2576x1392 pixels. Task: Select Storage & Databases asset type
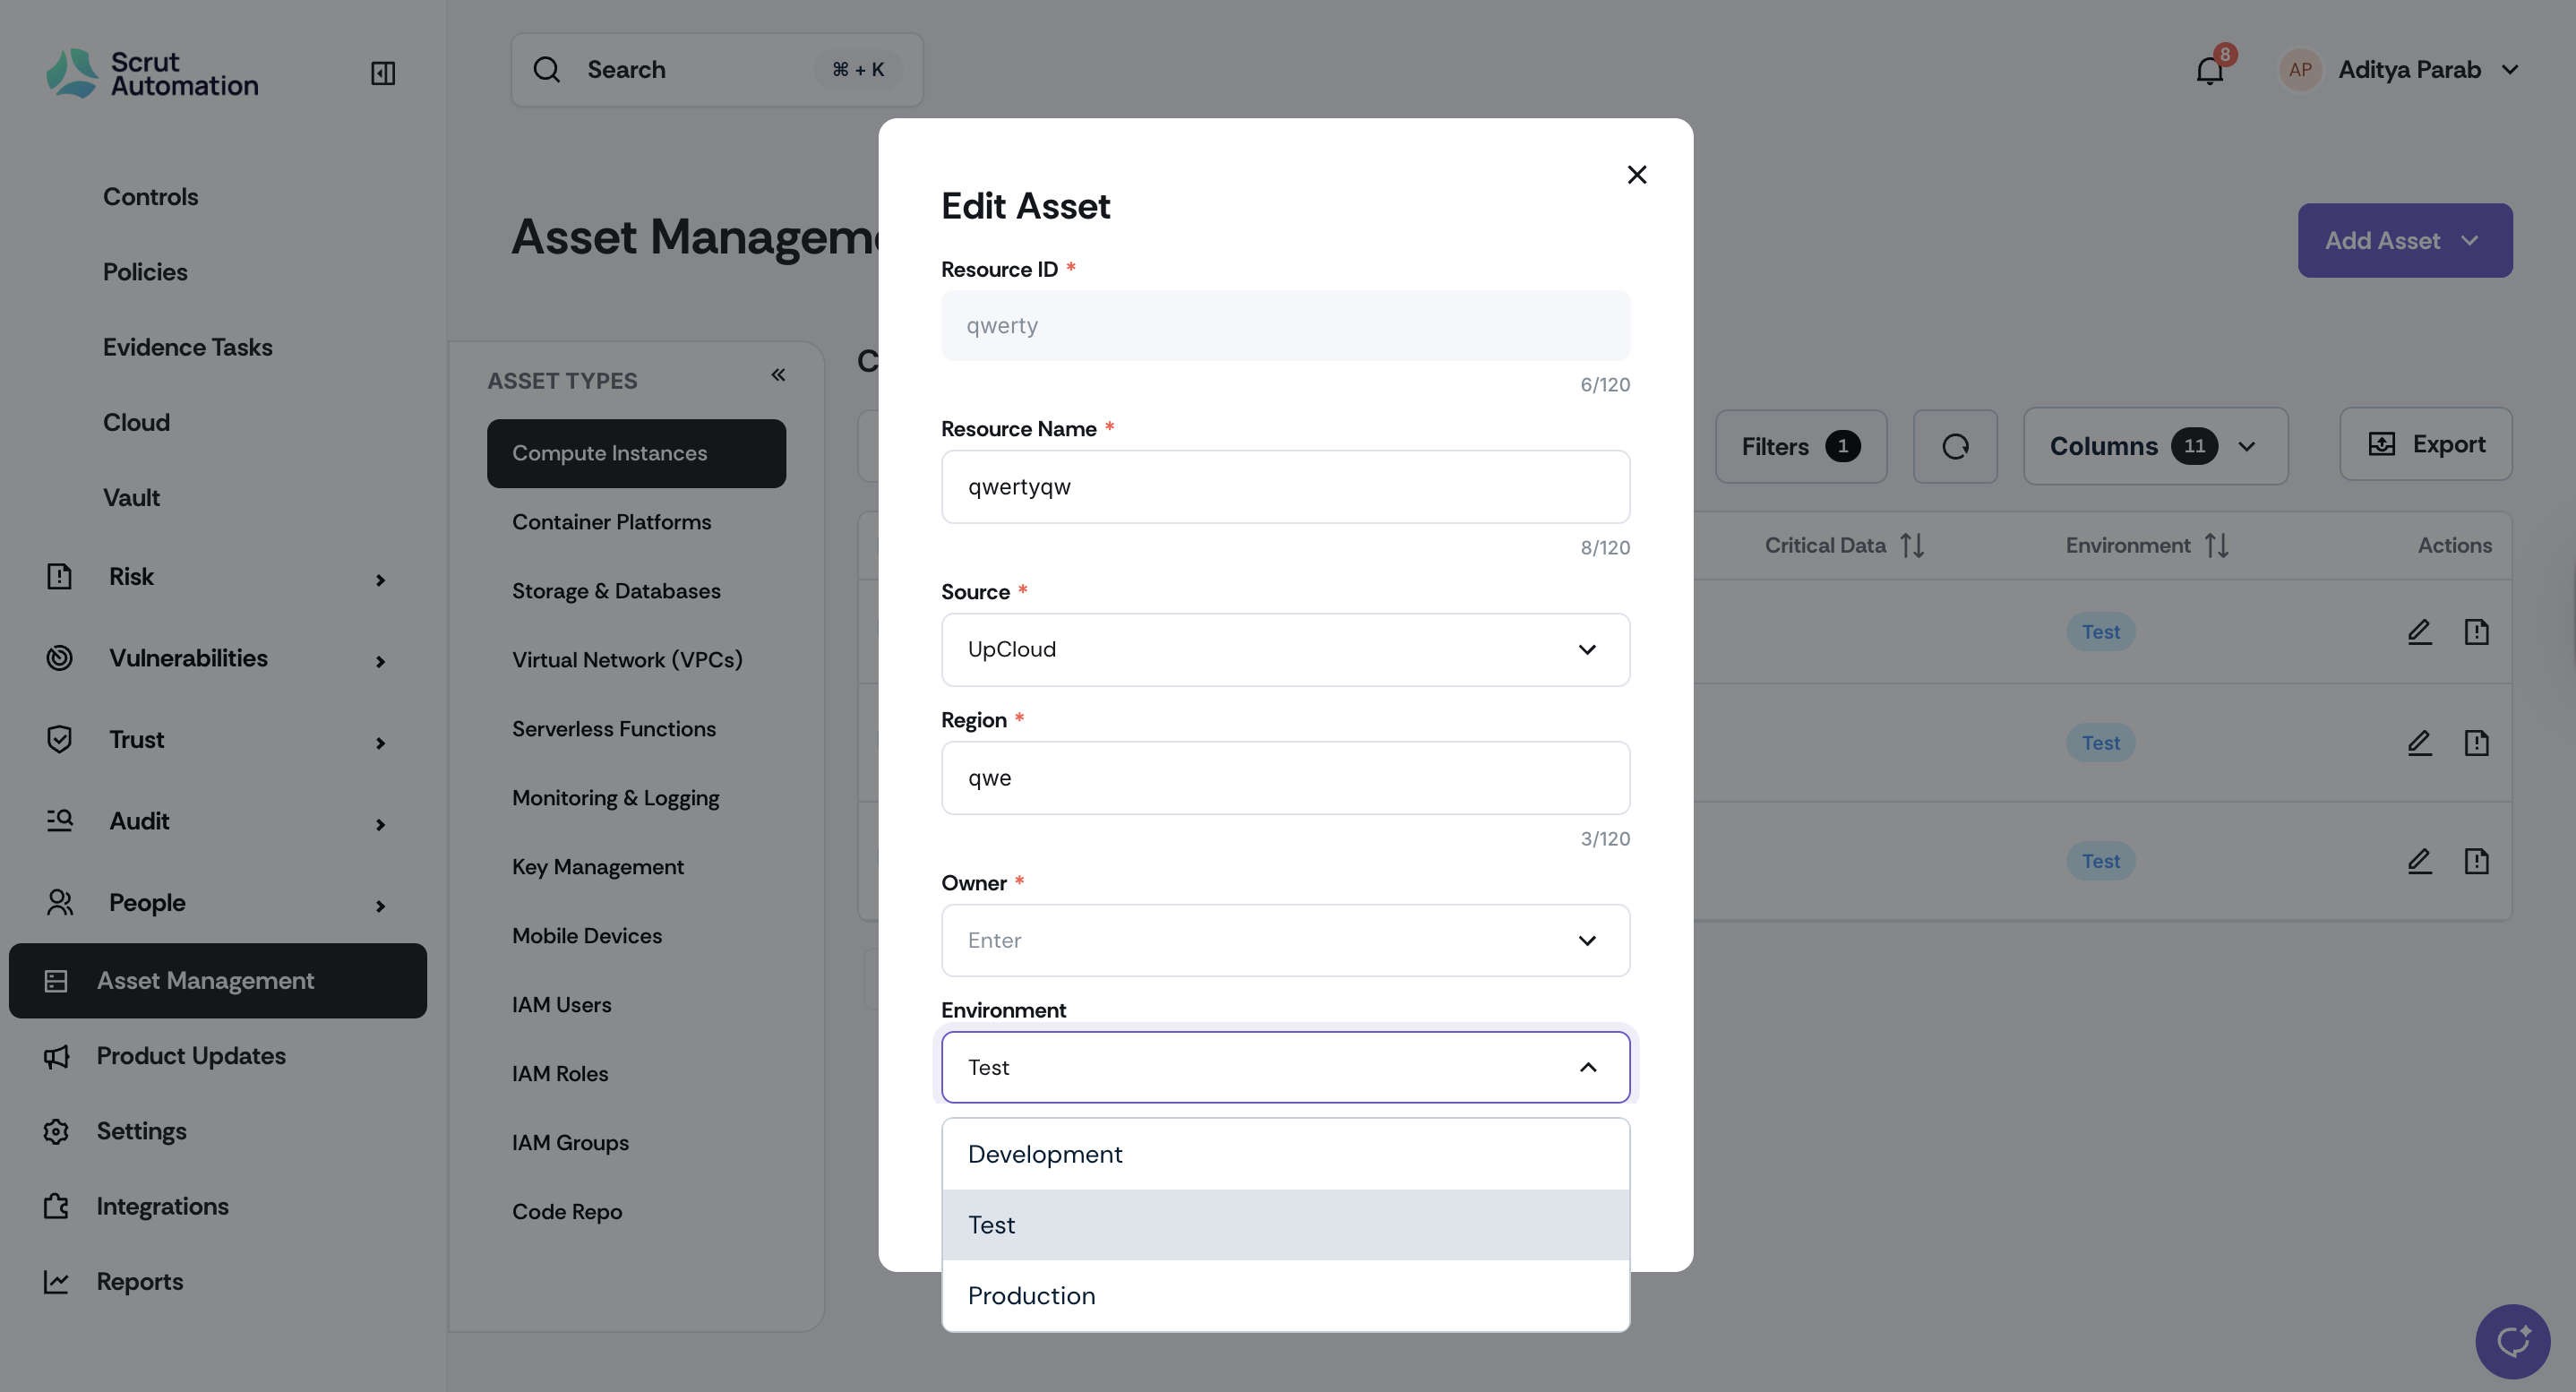(x=616, y=591)
